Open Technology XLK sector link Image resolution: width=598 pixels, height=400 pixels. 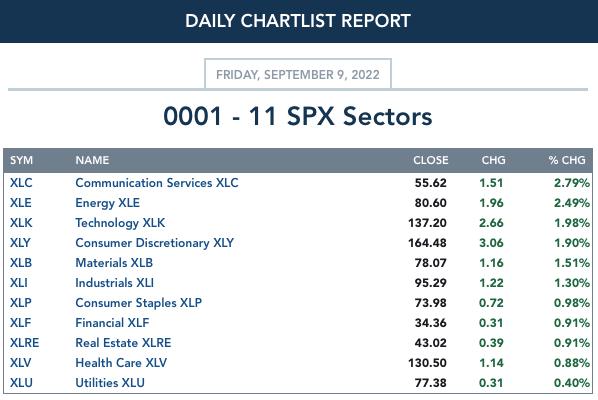[x=120, y=223]
